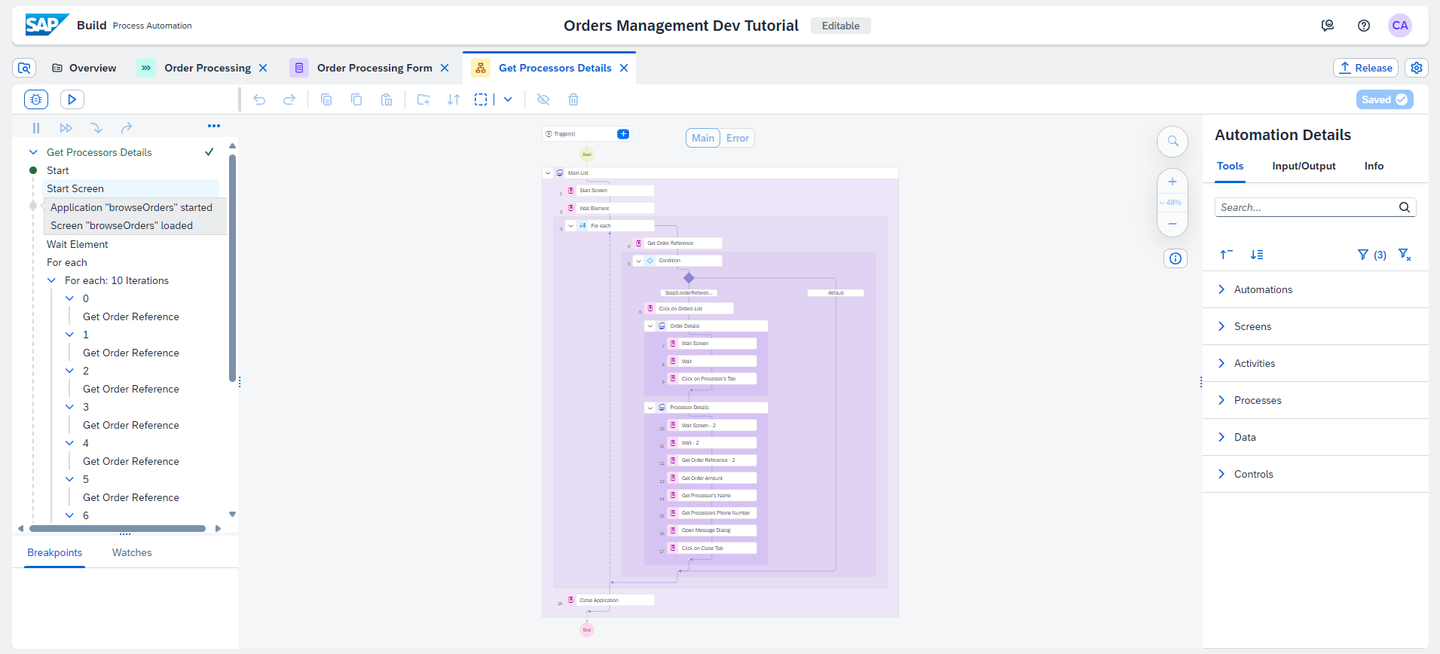Click the canvas info circle icon

1176,258
